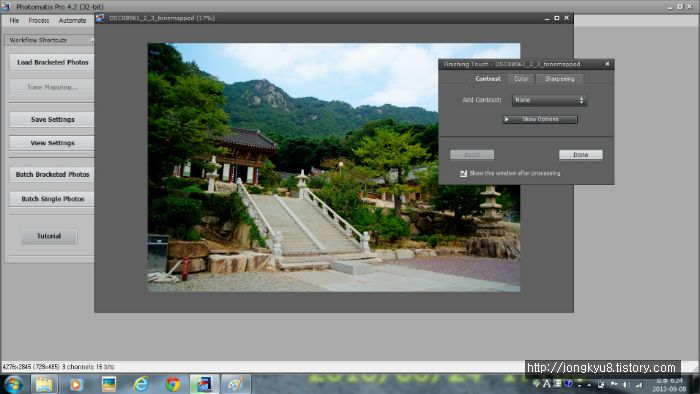Click Done in Finishing Touch dialog
The width and height of the screenshot is (700, 394).
click(x=580, y=154)
